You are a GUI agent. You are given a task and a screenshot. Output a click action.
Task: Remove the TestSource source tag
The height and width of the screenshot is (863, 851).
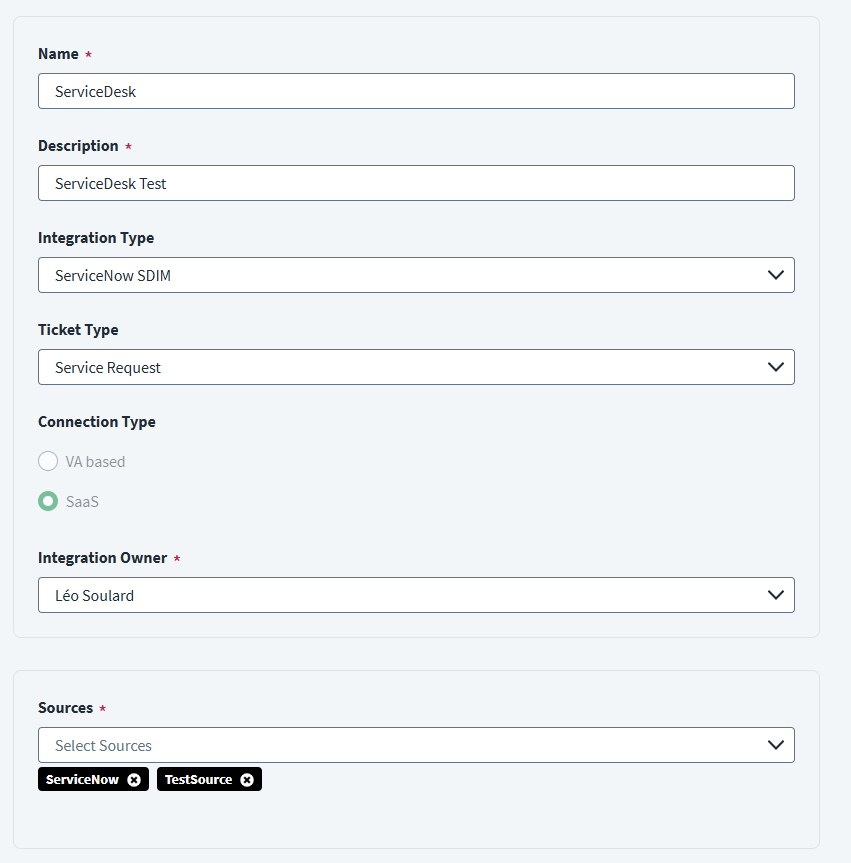(247, 780)
